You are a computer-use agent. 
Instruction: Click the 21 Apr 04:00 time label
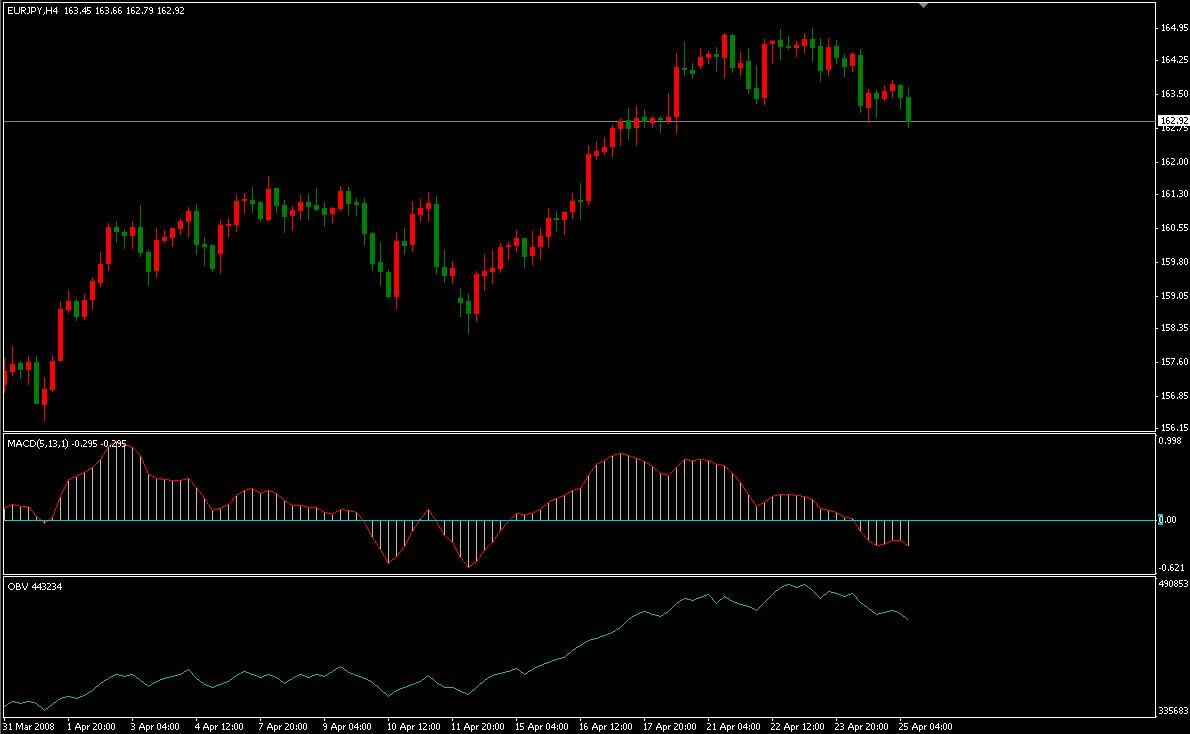click(733, 726)
